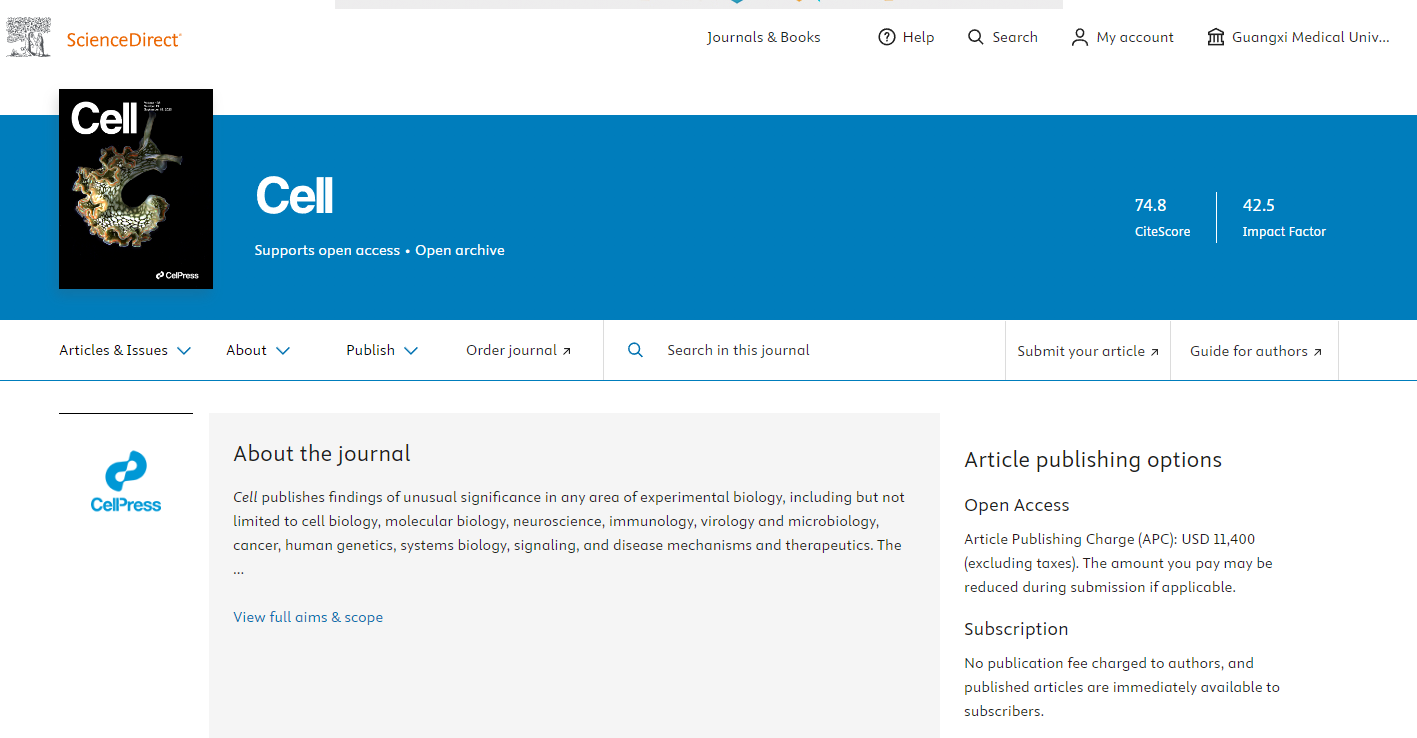Image resolution: width=1417 pixels, height=738 pixels.
Task: Click View full aims & scope
Action: 308,617
